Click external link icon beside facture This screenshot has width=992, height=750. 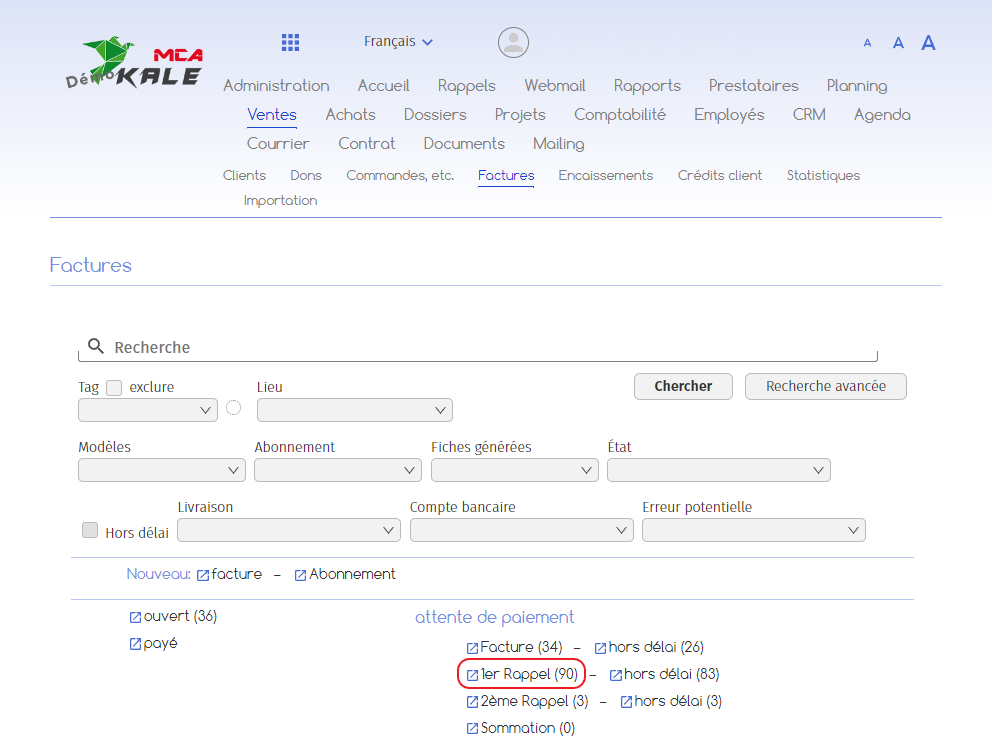(203, 575)
